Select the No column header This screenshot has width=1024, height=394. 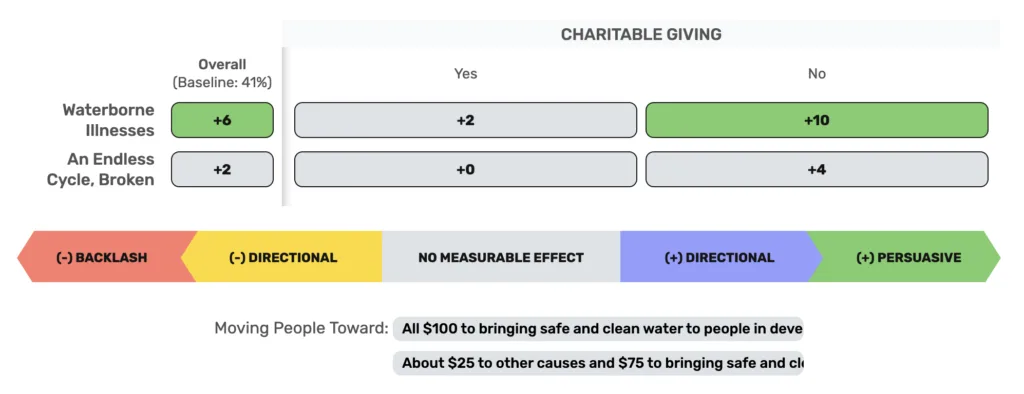coord(816,74)
